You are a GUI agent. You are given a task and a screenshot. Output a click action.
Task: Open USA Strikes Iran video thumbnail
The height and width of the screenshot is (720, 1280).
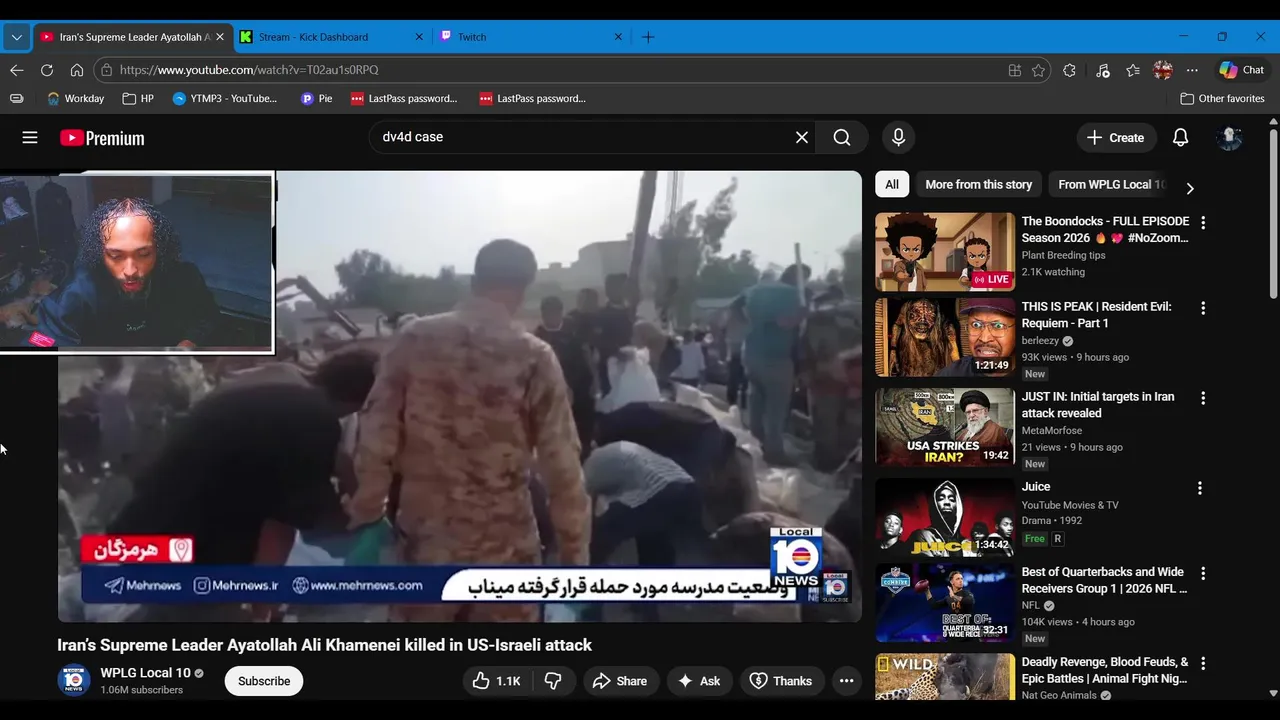click(x=945, y=427)
